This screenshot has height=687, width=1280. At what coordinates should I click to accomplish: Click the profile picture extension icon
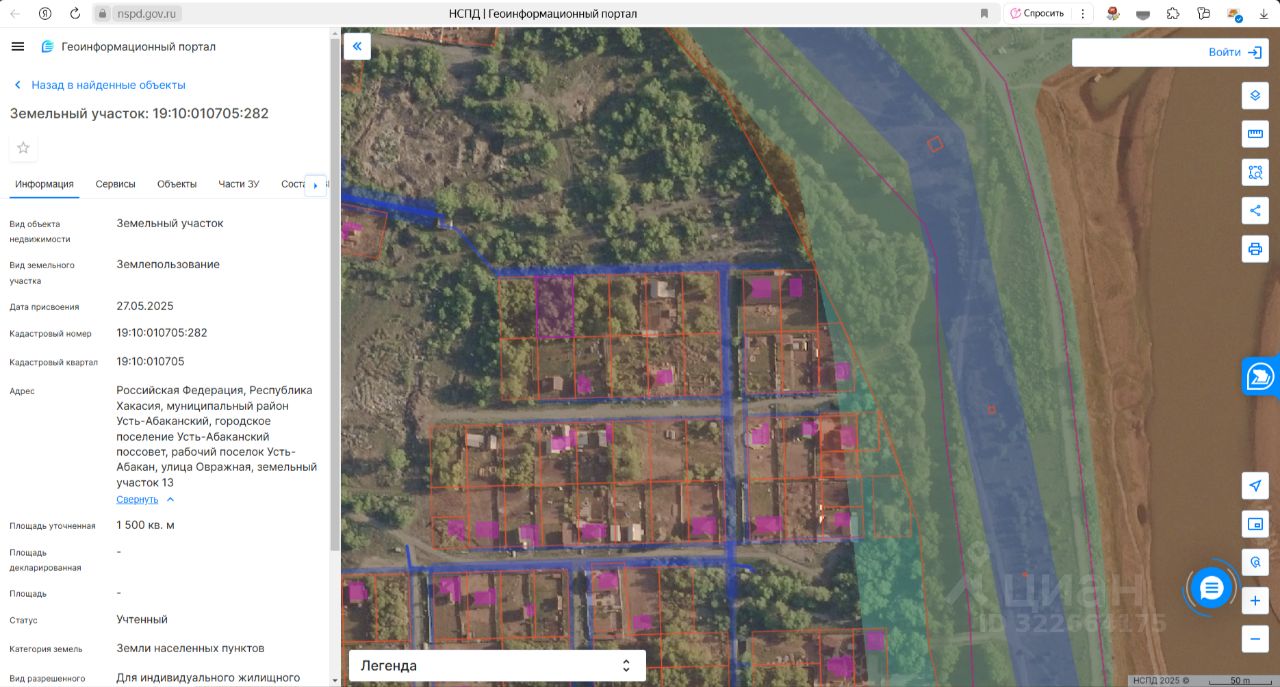[1113, 13]
